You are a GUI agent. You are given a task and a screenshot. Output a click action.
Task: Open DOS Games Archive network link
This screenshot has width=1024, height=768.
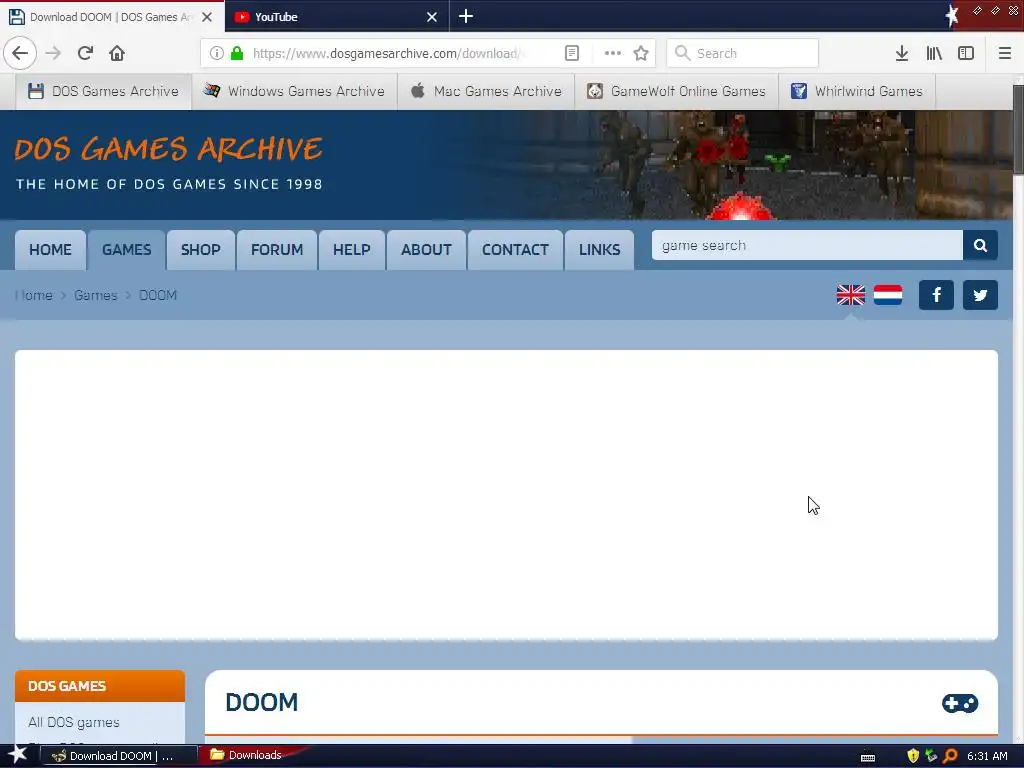pos(103,91)
